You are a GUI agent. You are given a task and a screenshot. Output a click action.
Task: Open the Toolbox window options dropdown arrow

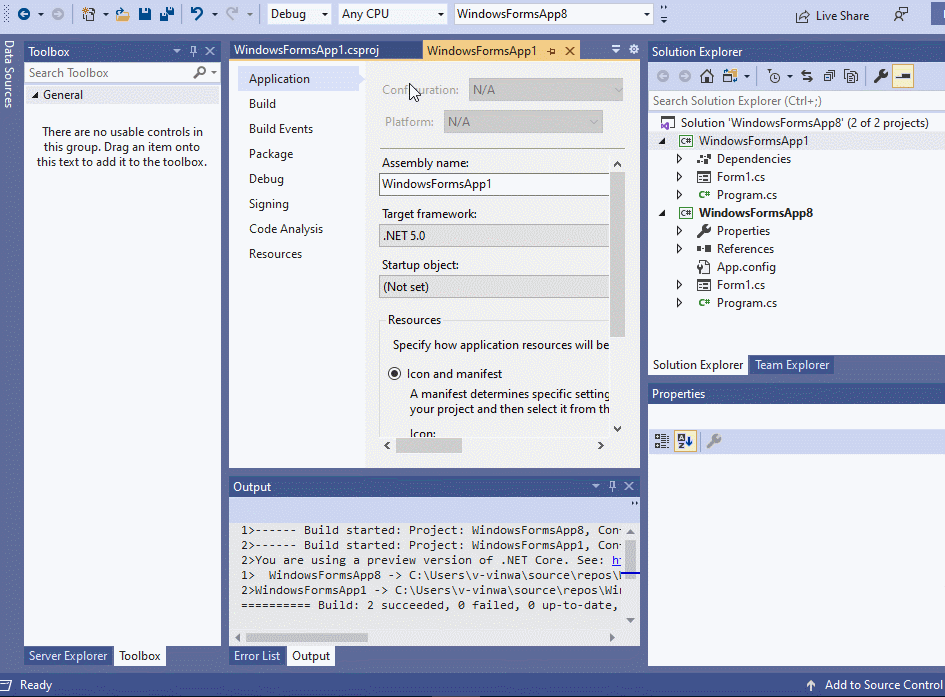point(177,51)
